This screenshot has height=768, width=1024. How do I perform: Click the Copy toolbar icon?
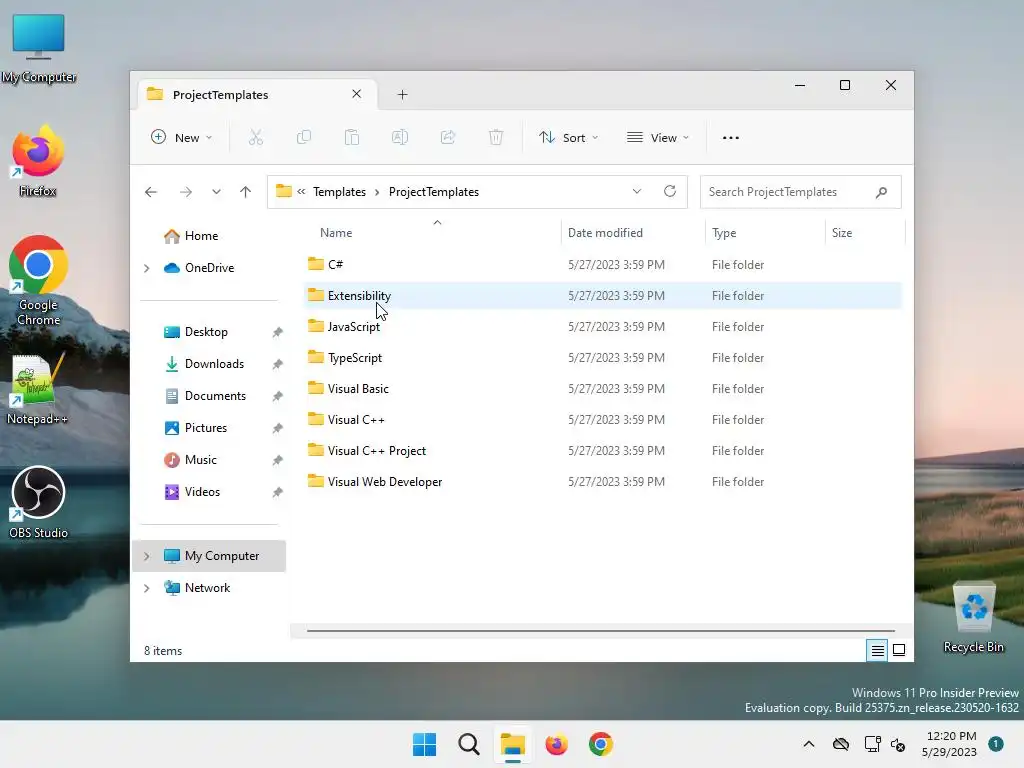(x=304, y=138)
